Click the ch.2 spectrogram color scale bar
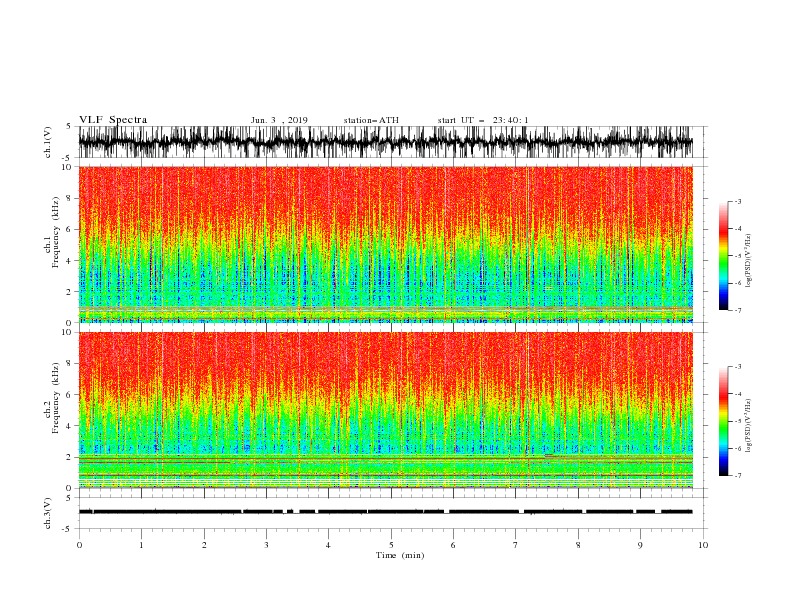Image resolution: width=792 pixels, height=612 pixels. coord(723,421)
